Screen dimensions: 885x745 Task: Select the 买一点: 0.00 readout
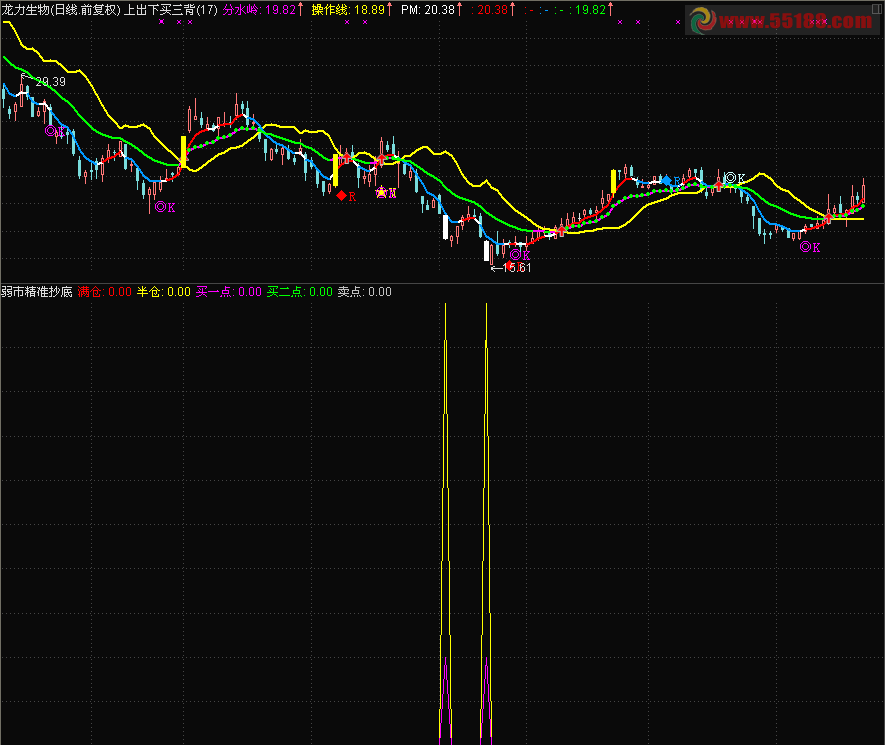point(229,292)
